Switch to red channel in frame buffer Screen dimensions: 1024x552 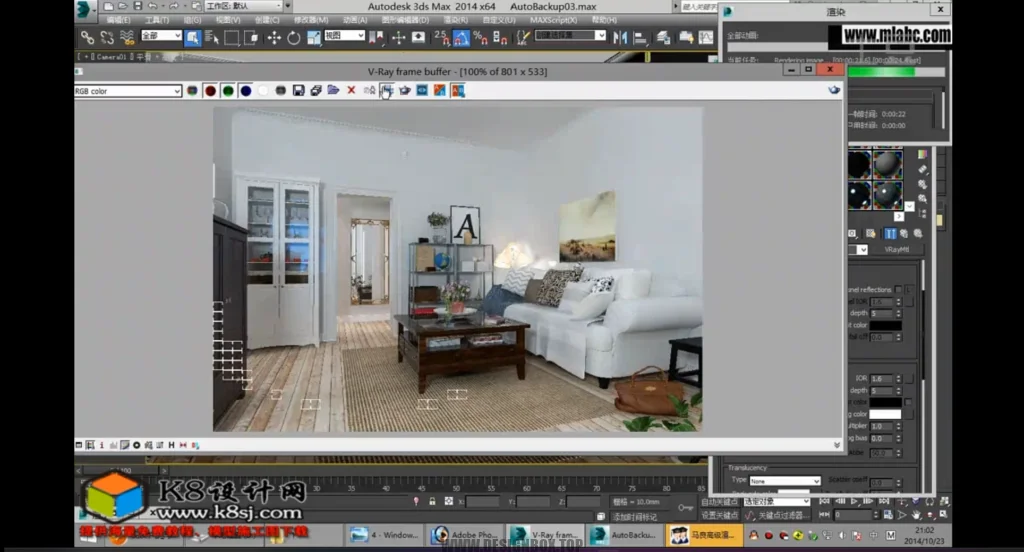coord(210,90)
